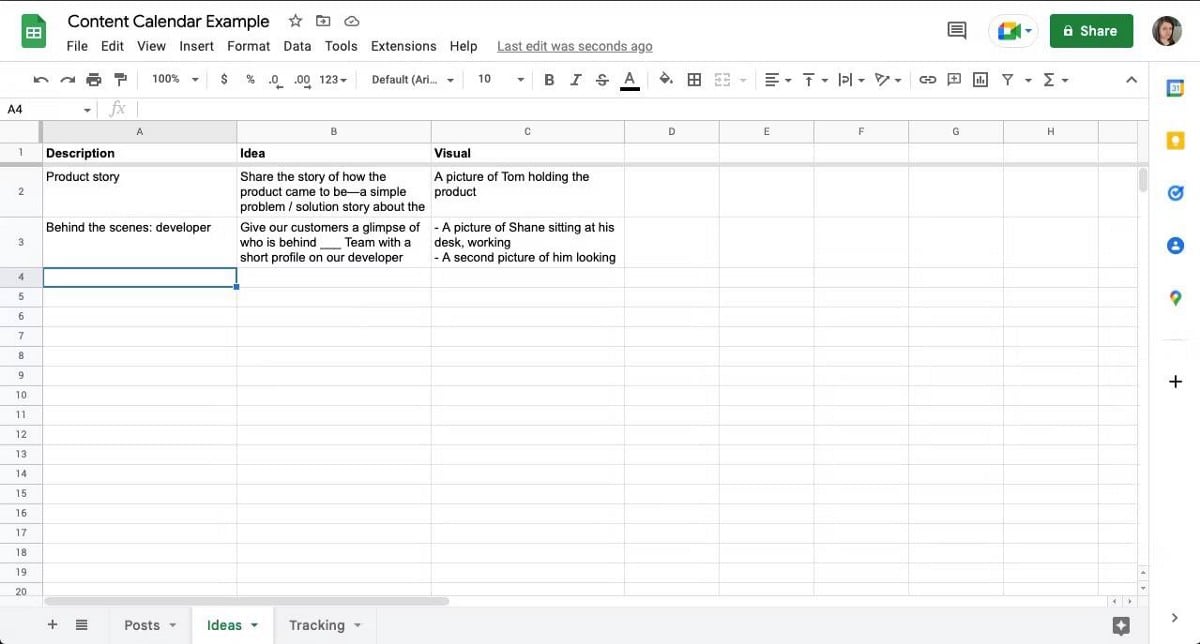Open the Last edit was seconds ago link
This screenshot has height=644, width=1200.
tap(574, 46)
